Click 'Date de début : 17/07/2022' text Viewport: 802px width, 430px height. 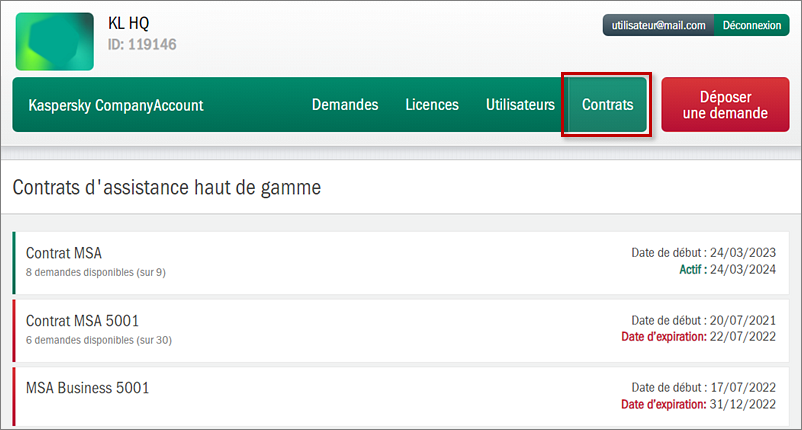(x=703, y=388)
